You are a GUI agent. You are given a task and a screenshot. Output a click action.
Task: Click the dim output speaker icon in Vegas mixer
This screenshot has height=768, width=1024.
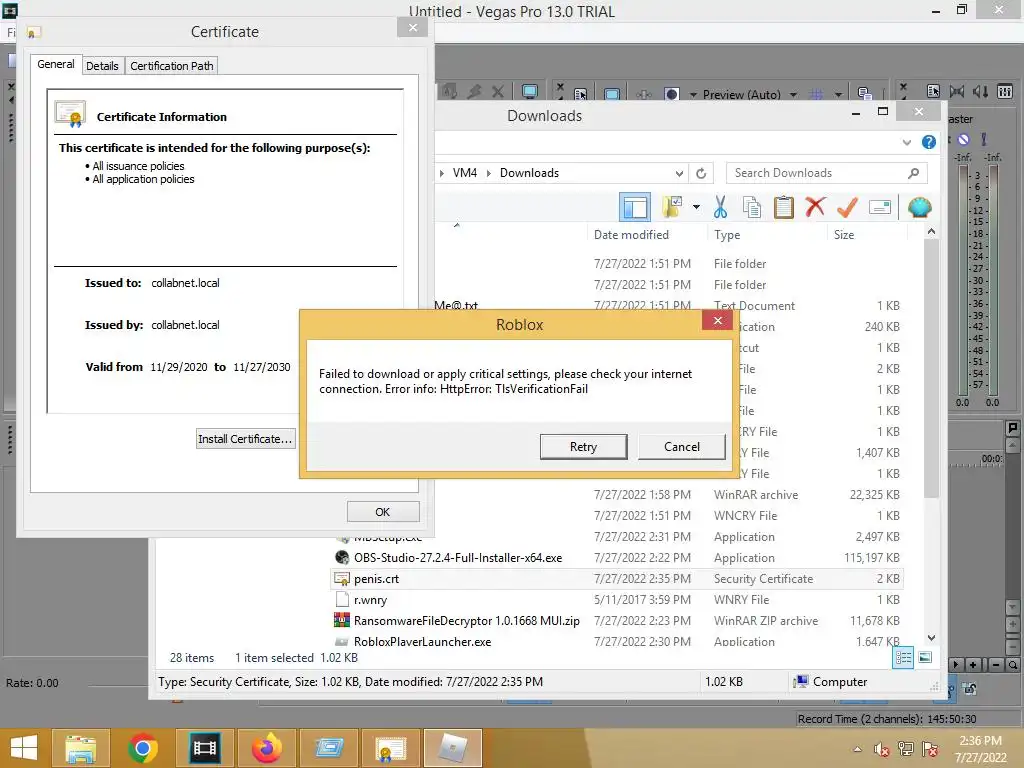(980, 91)
